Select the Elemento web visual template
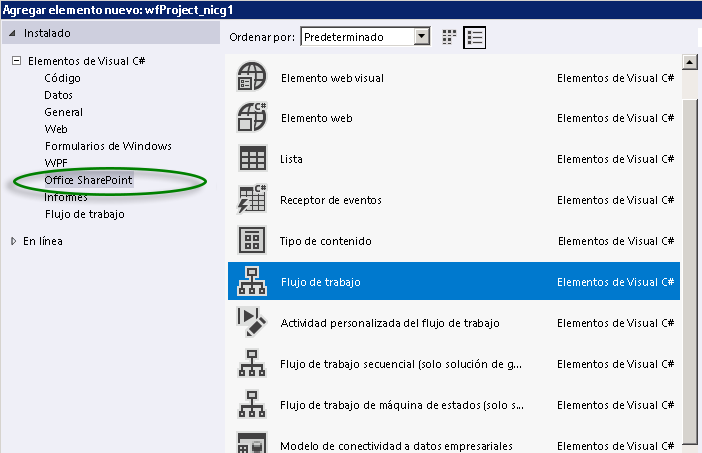The height and width of the screenshot is (453, 702). [454, 78]
